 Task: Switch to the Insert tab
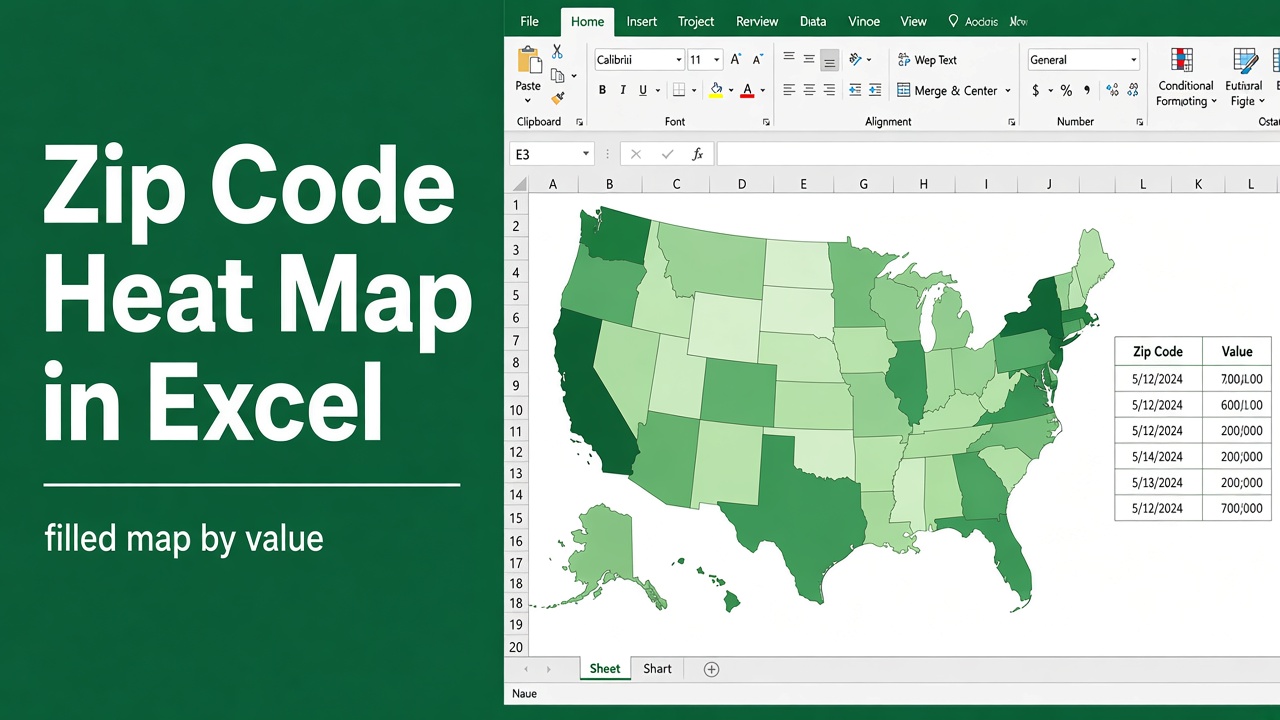(642, 21)
